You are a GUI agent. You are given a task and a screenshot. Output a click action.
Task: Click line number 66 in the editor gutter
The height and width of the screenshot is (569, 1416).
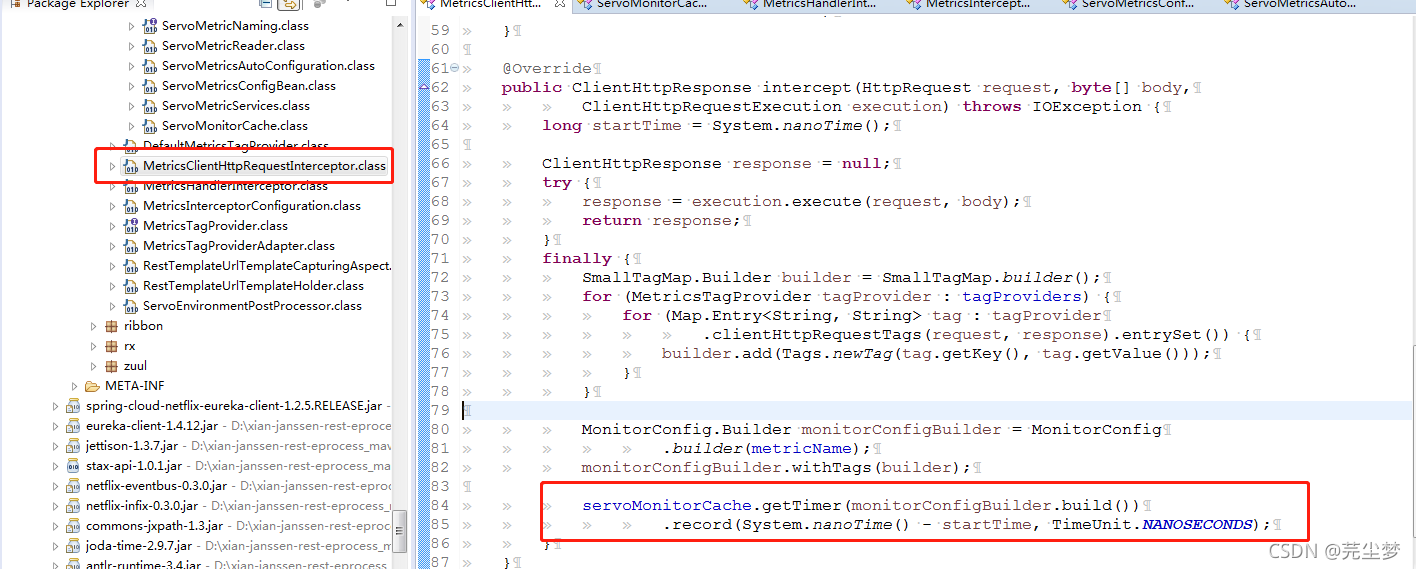[440, 163]
